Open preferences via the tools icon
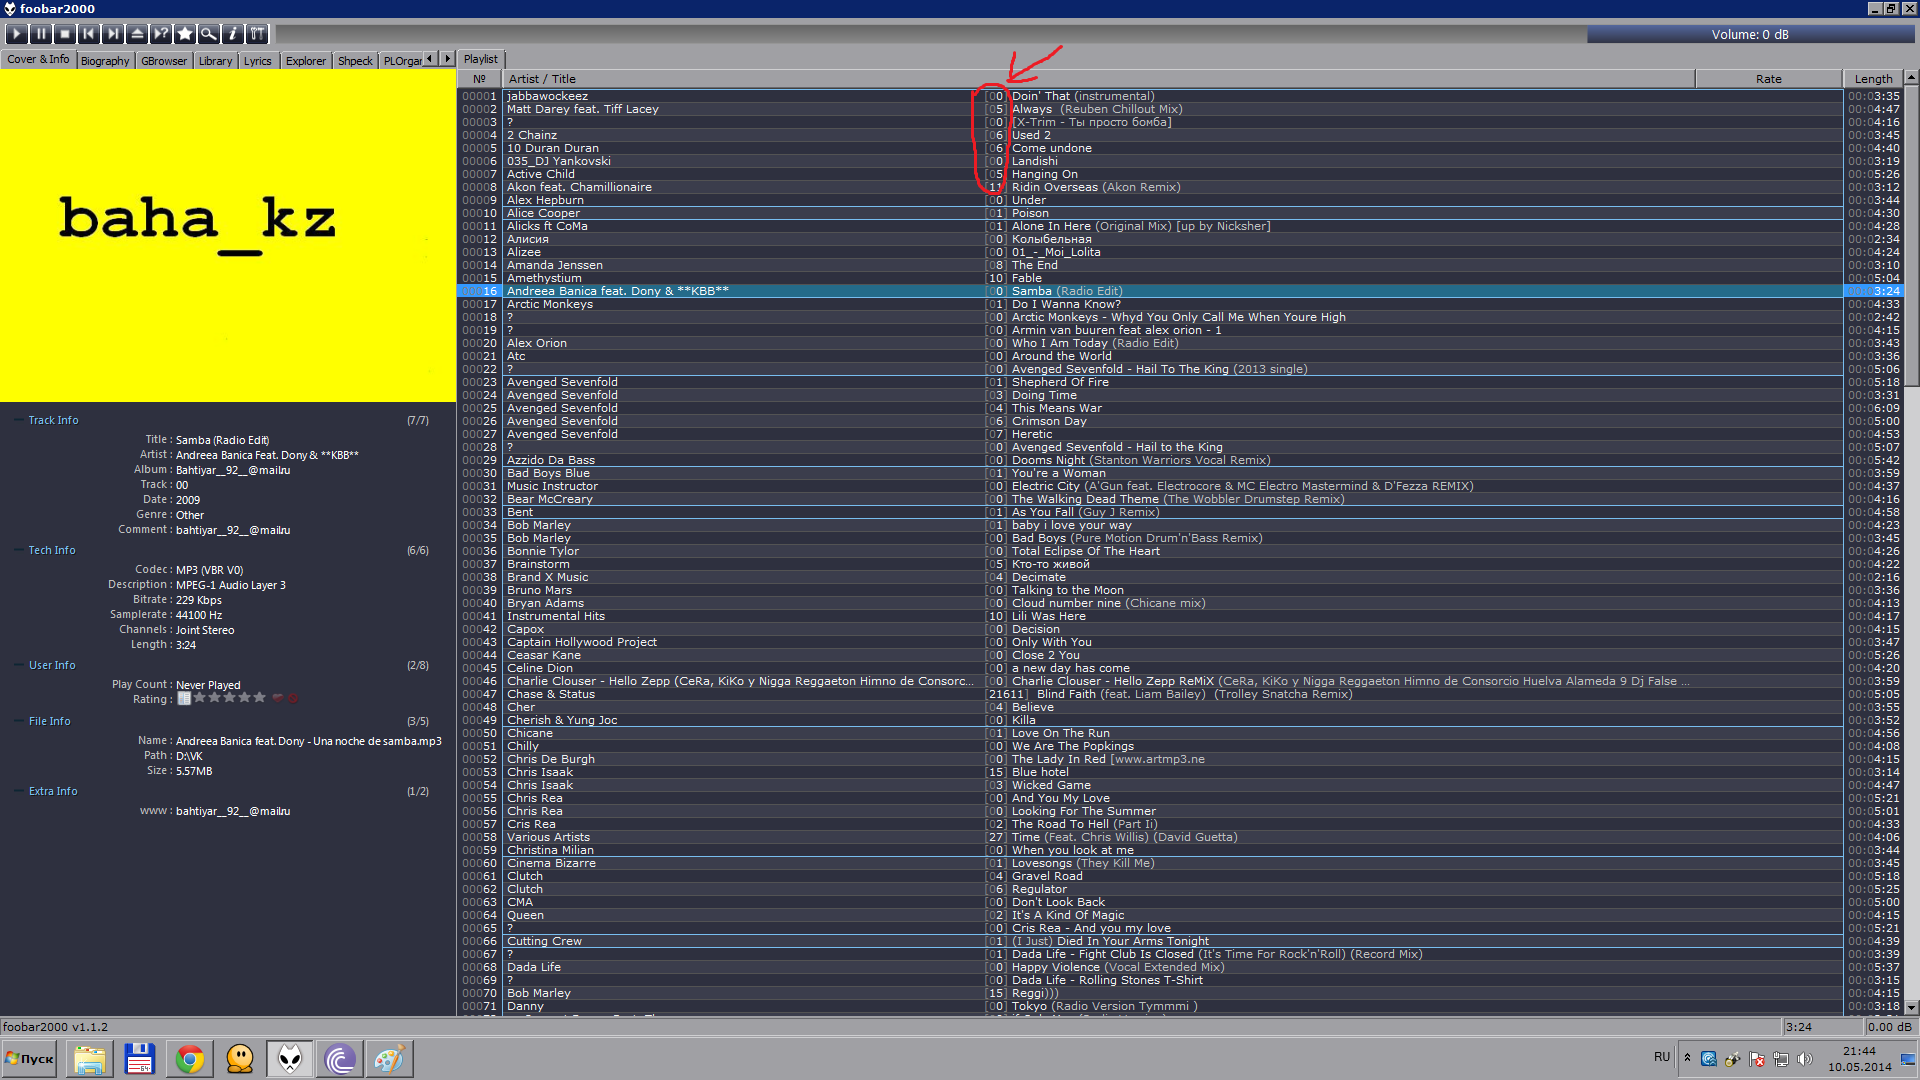 [x=257, y=34]
